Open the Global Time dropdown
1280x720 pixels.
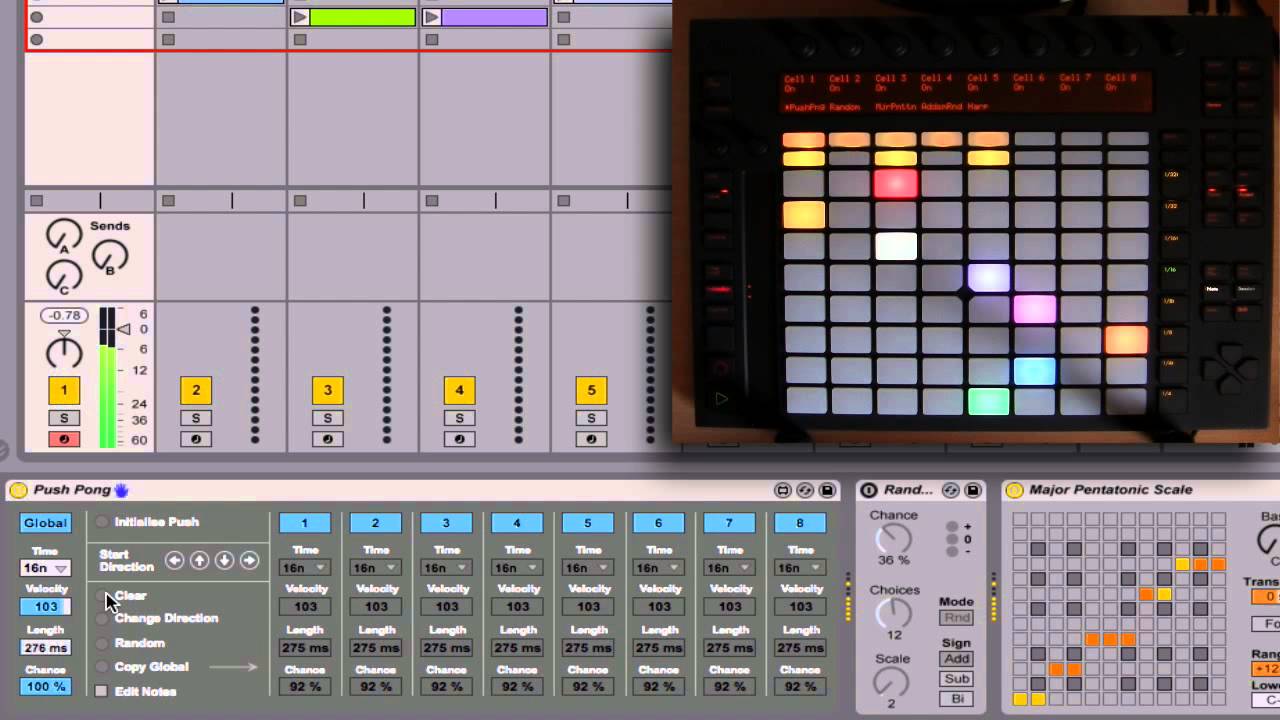click(46, 568)
